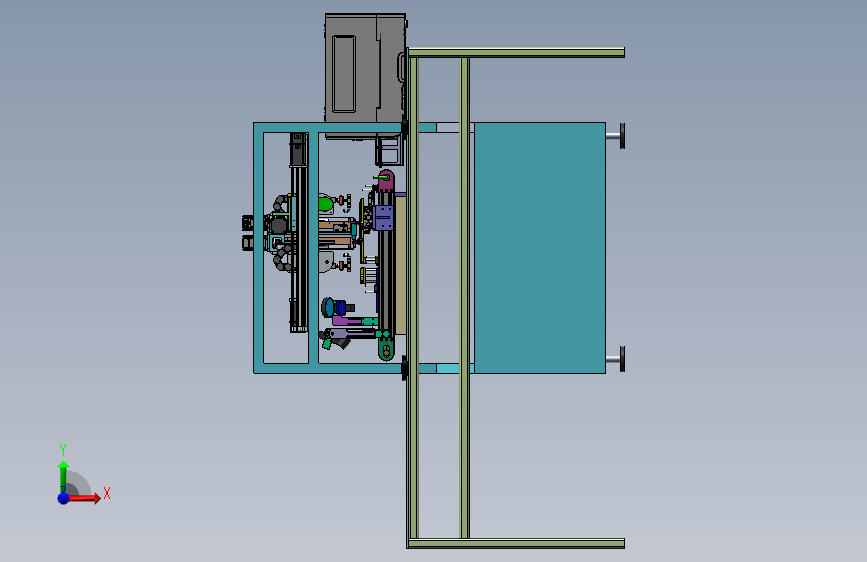Image resolution: width=867 pixels, height=562 pixels.
Task: Select the bottom horizontal olive-green frame beam
Action: [516, 543]
